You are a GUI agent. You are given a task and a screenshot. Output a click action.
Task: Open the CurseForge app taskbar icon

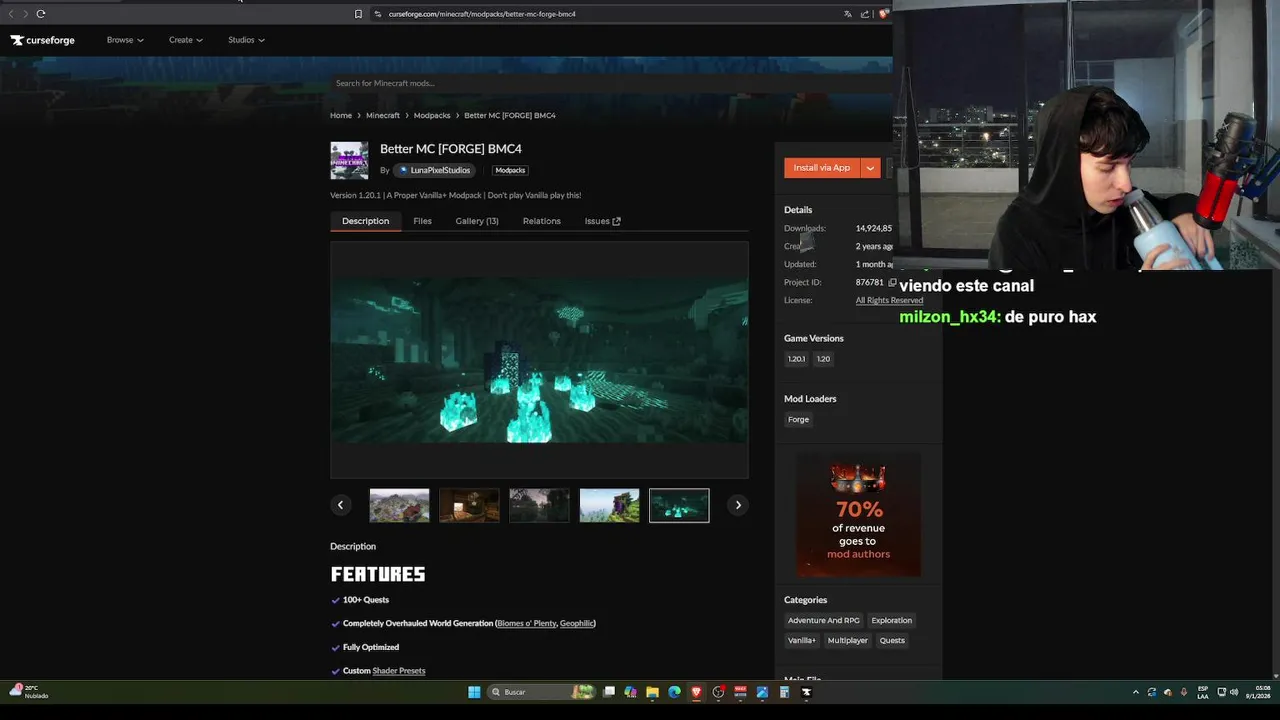(806, 692)
